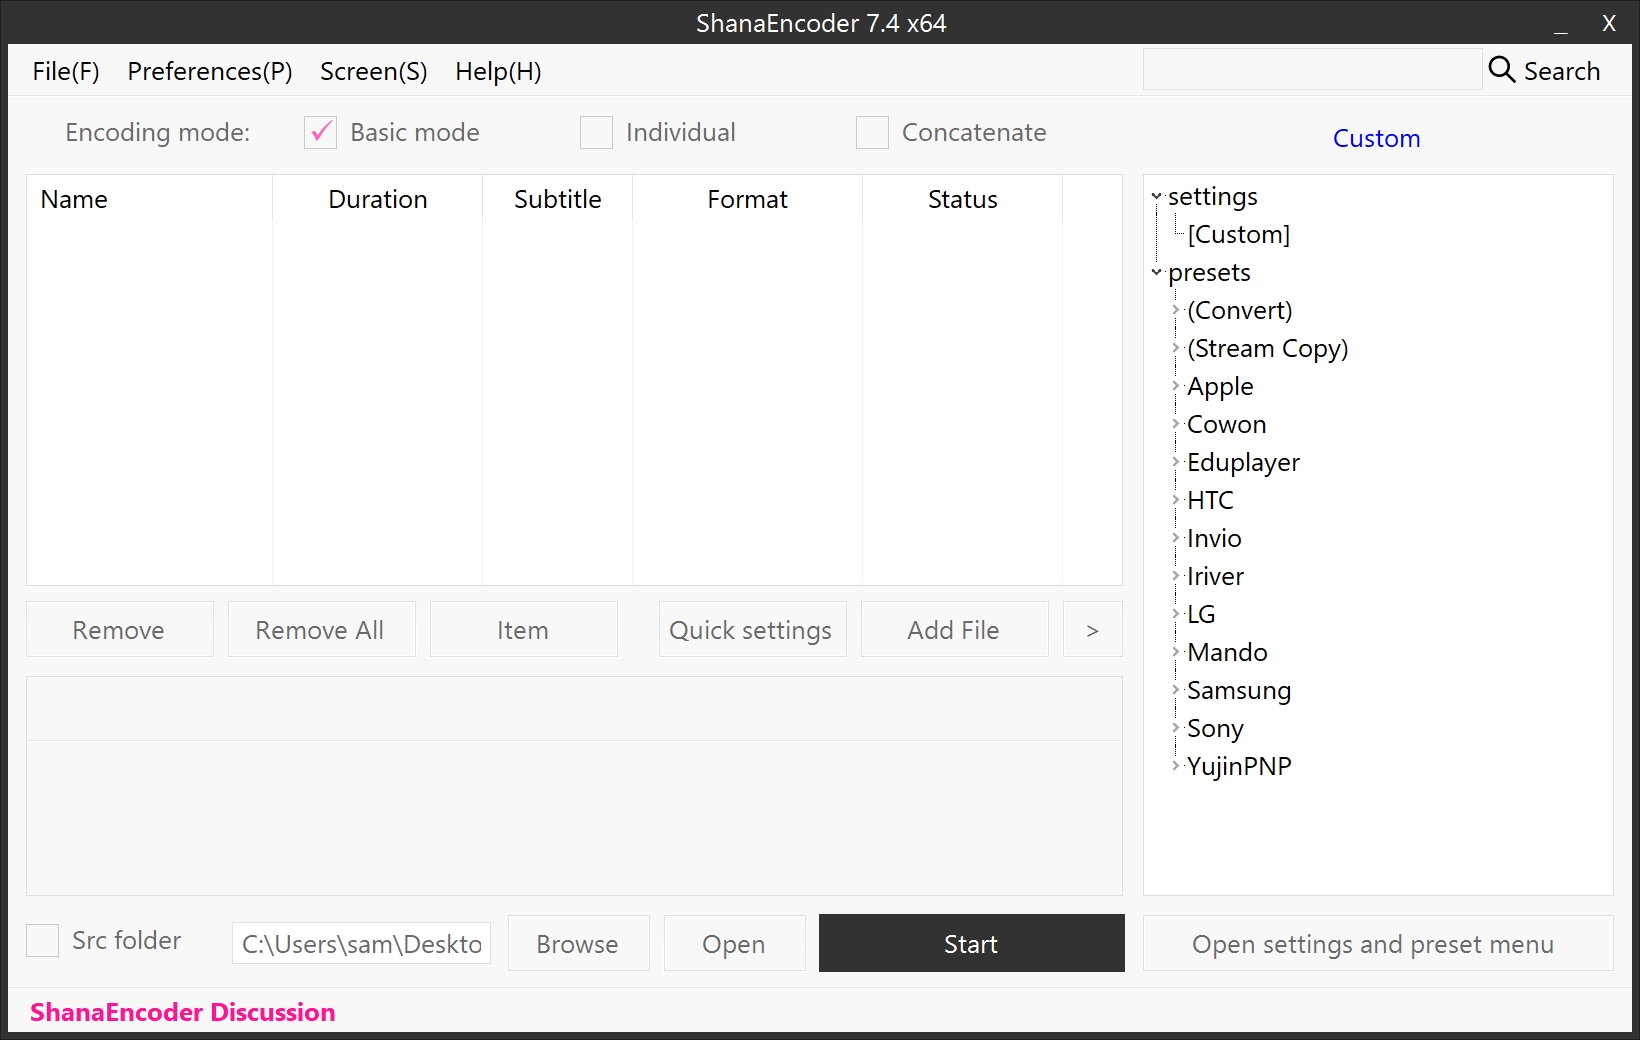Select the Iriver preset entry
Viewport: 1640px width, 1040px height.
pos(1215,576)
